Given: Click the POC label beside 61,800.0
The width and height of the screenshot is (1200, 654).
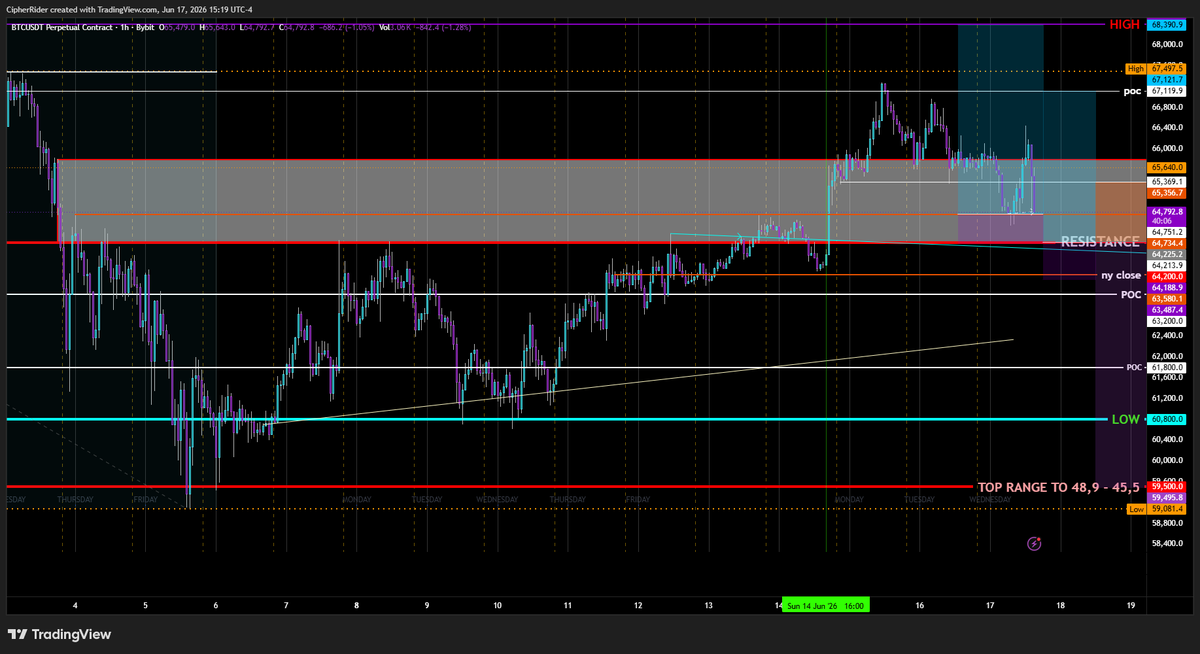Looking at the screenshot, I should click(x=1134, y=368).
